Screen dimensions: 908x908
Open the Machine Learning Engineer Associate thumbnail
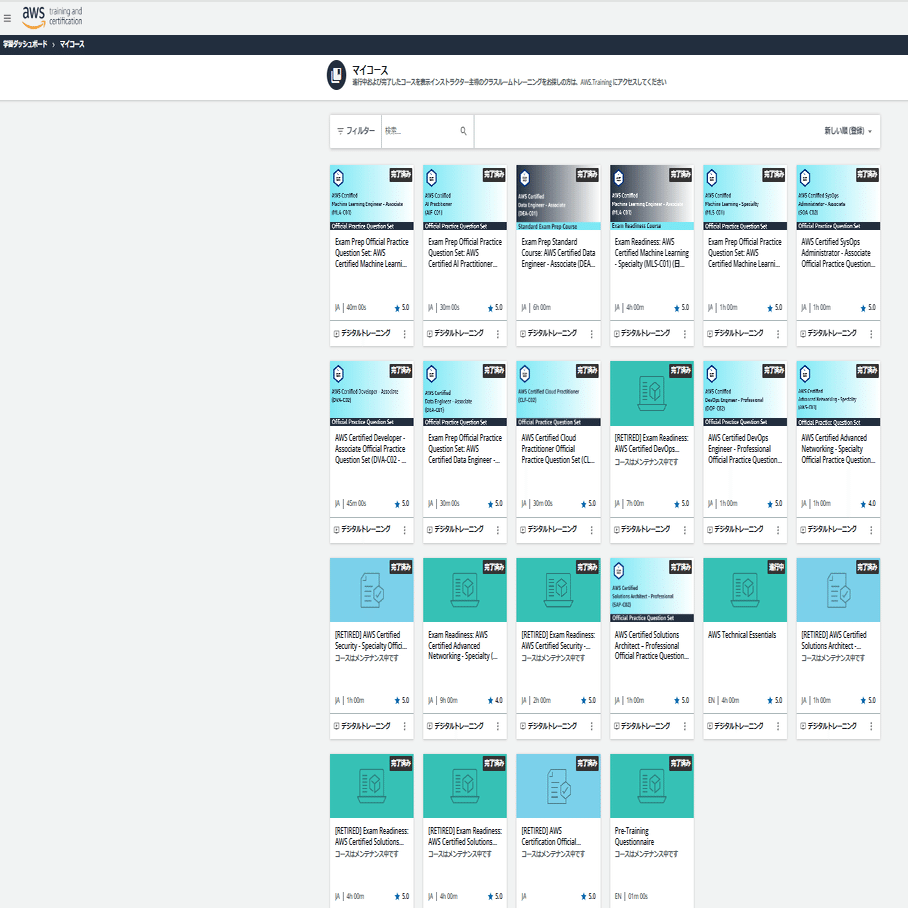click(x=372, y=197)
